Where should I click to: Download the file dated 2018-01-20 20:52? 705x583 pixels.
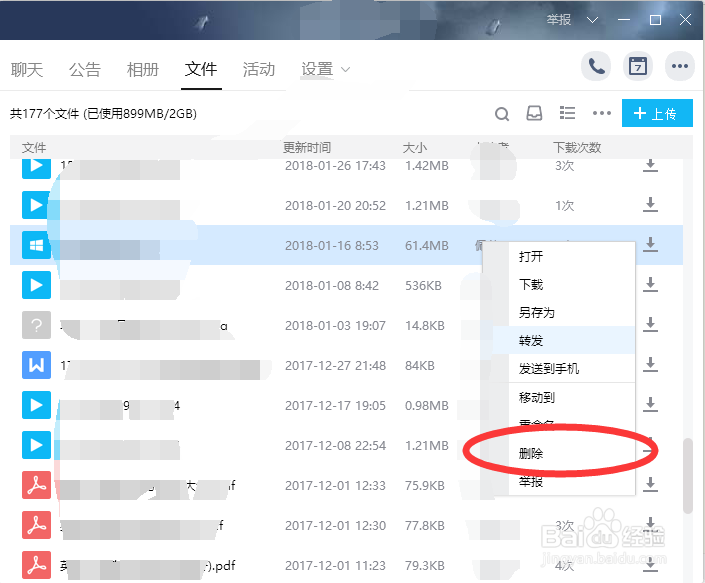650,205
